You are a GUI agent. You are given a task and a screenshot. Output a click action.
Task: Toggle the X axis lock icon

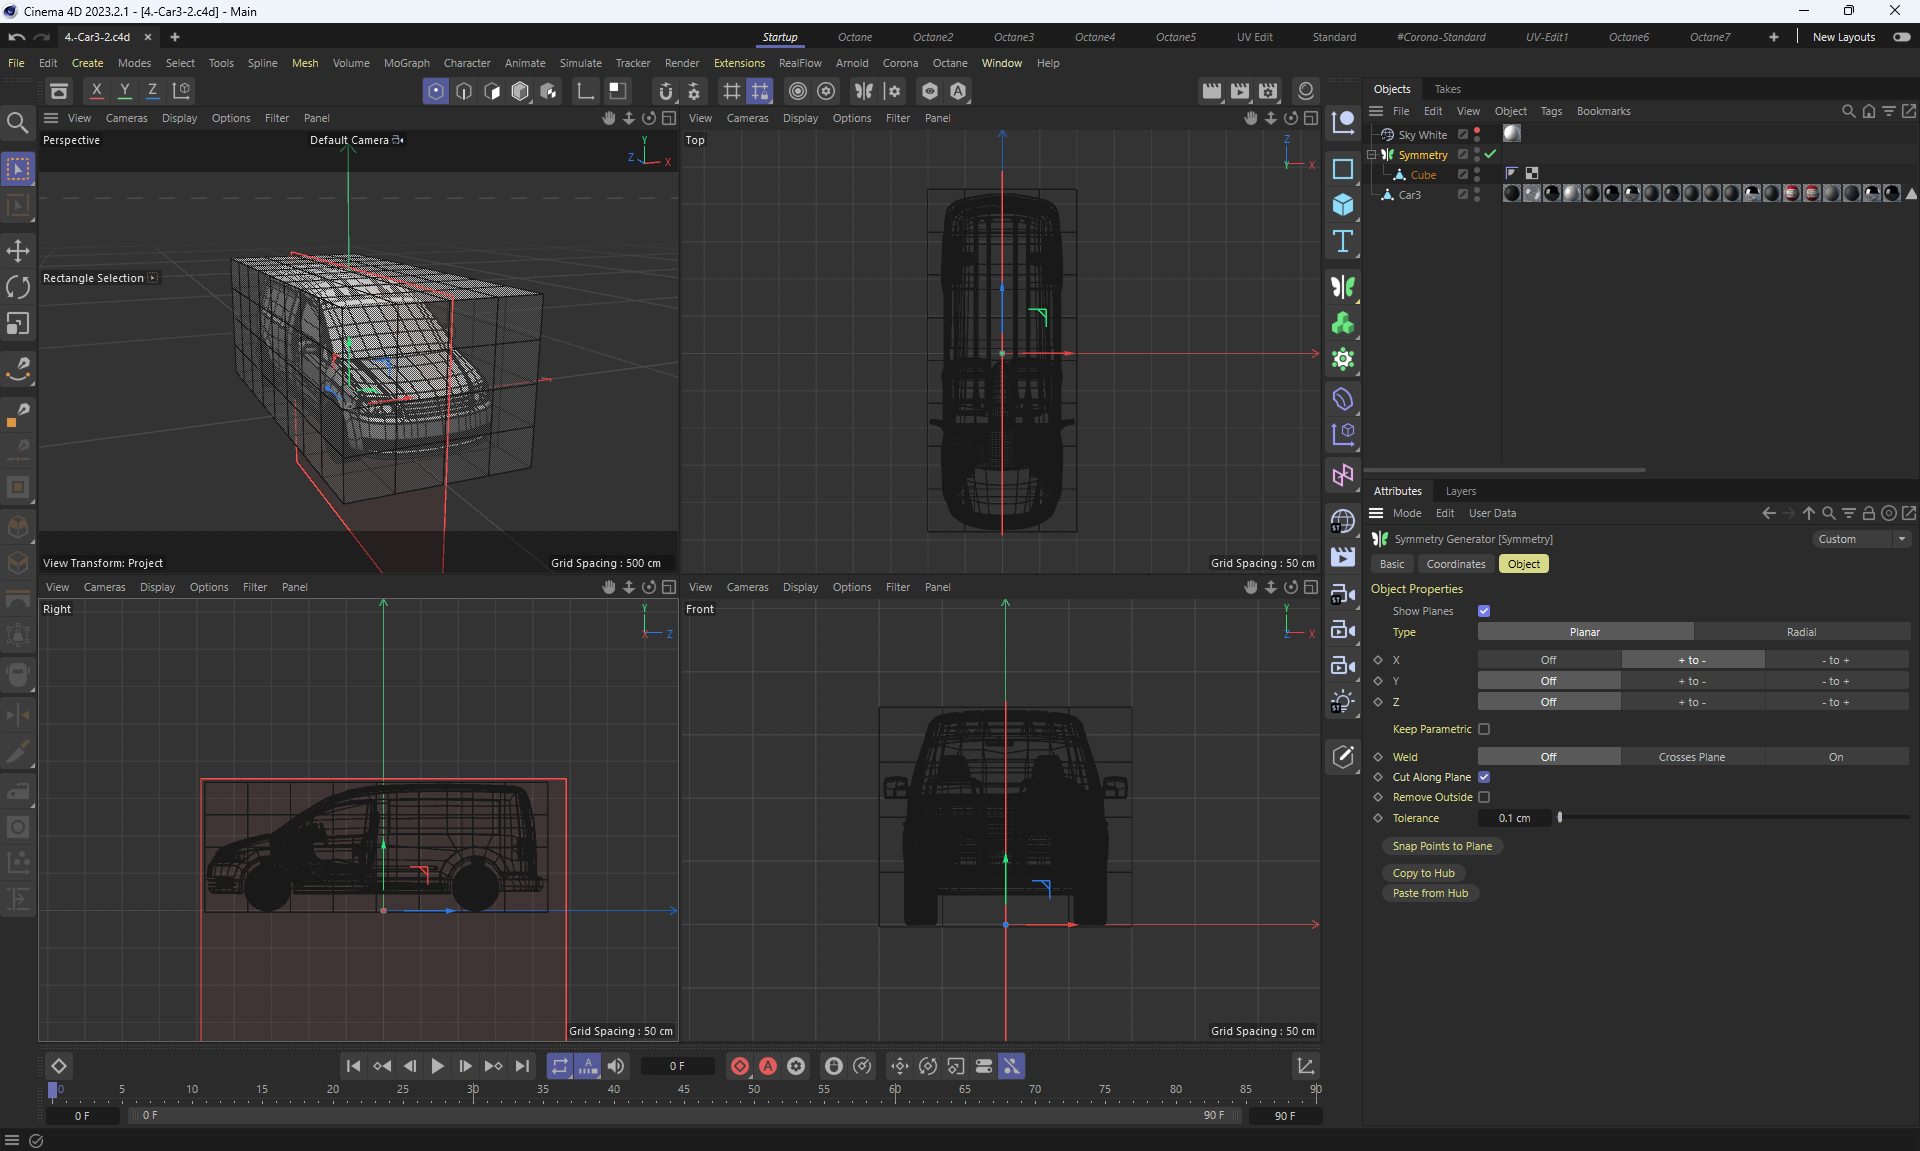coord(97,90)
